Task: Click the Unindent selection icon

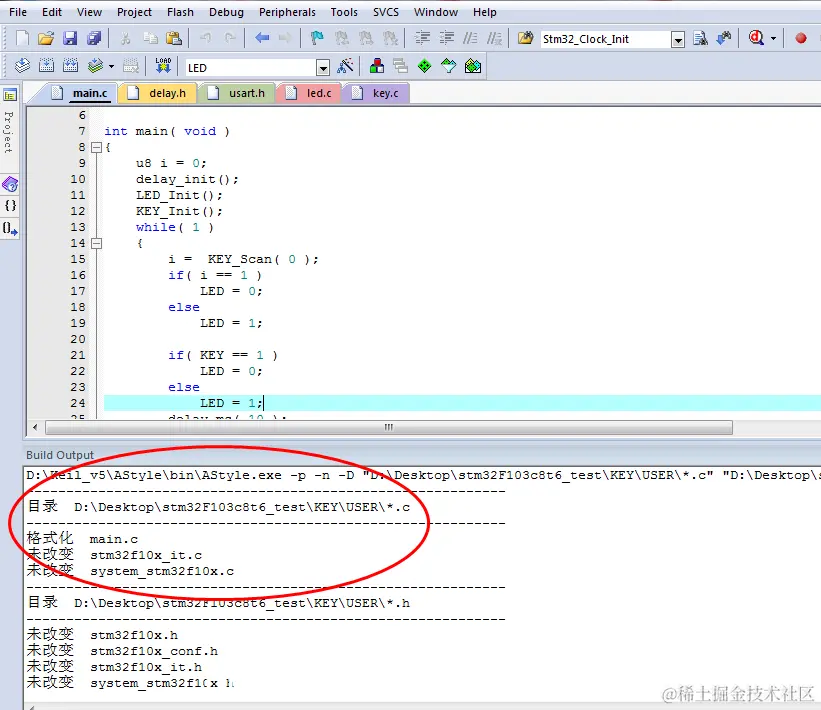Action: click(447, 38)
